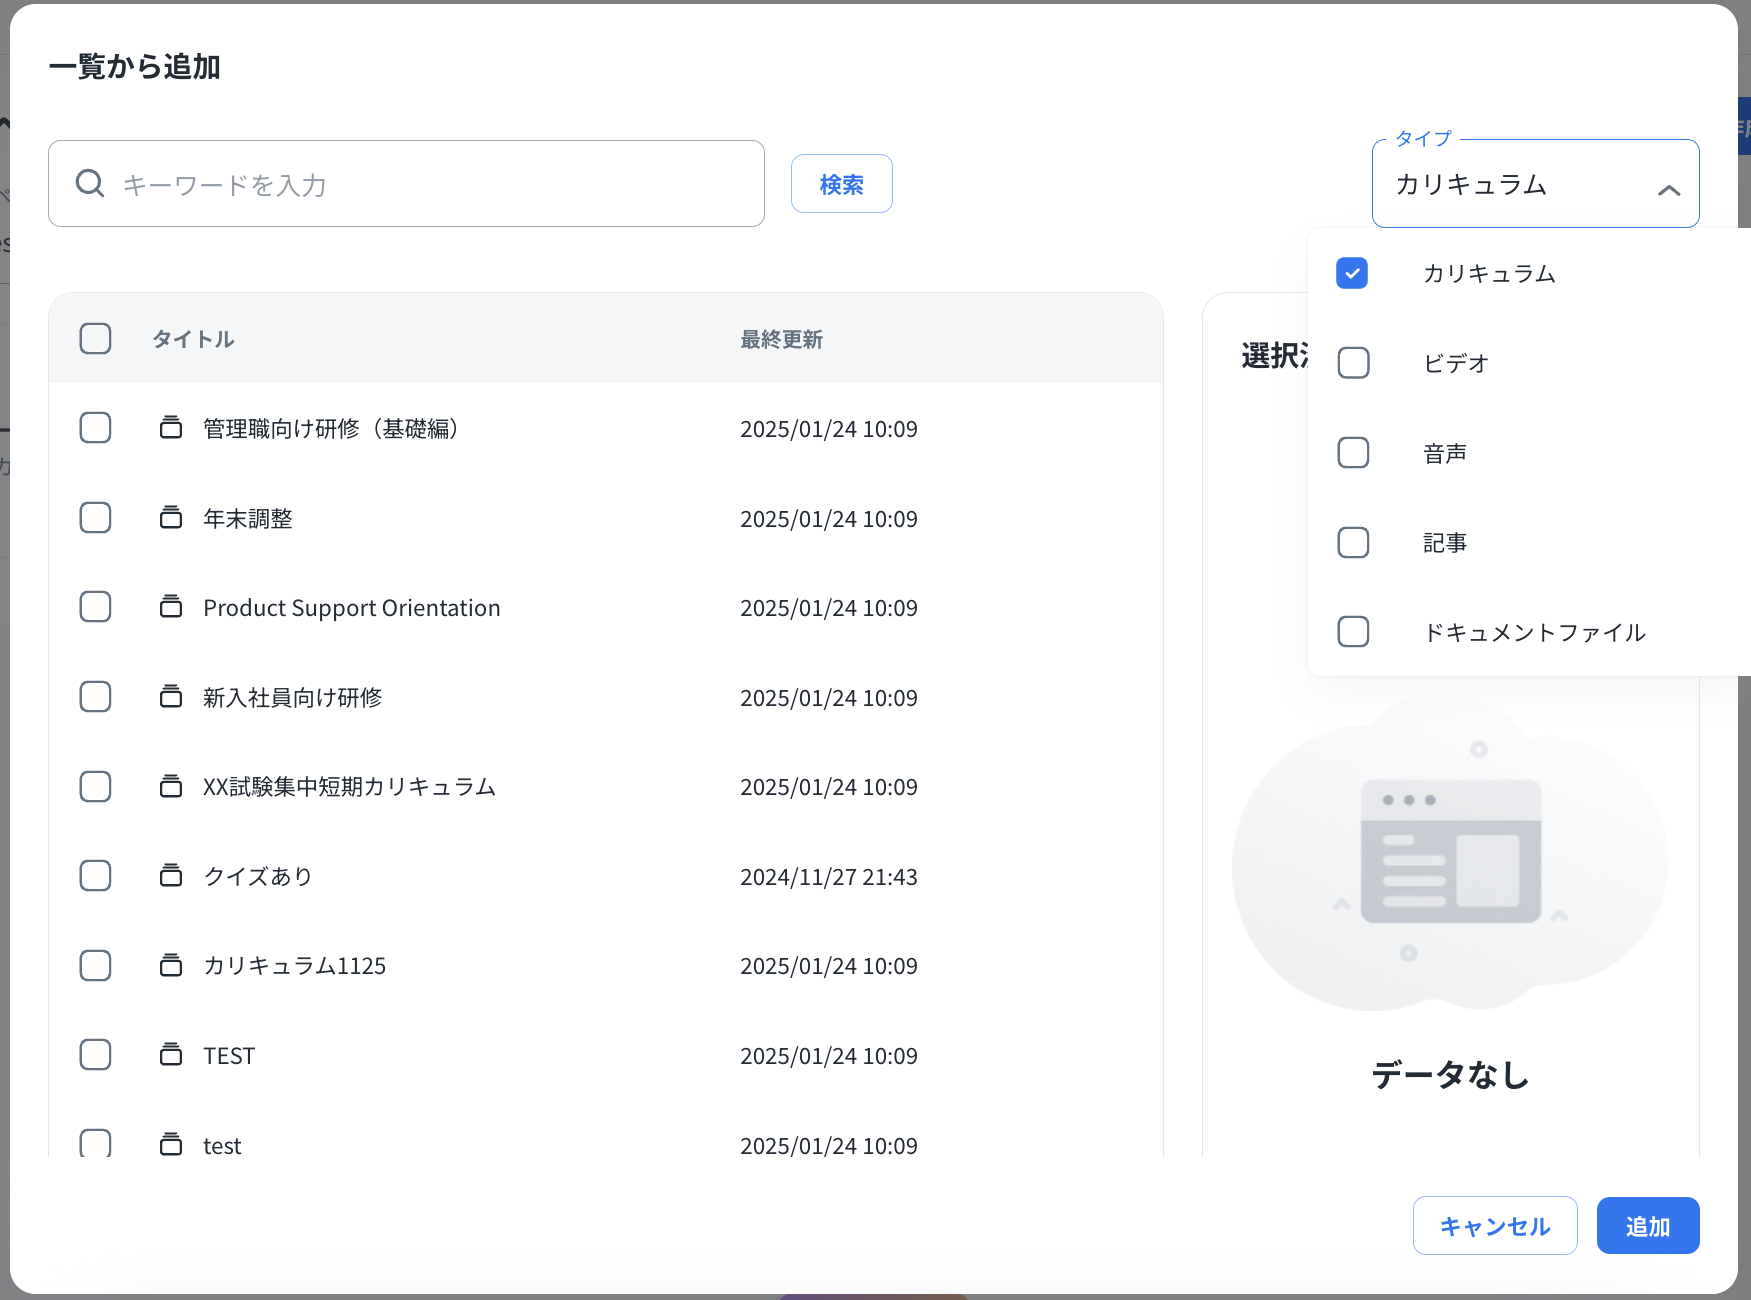Select 音声 in the type filter list
1751x1300 pixels.
point(1353,453)
